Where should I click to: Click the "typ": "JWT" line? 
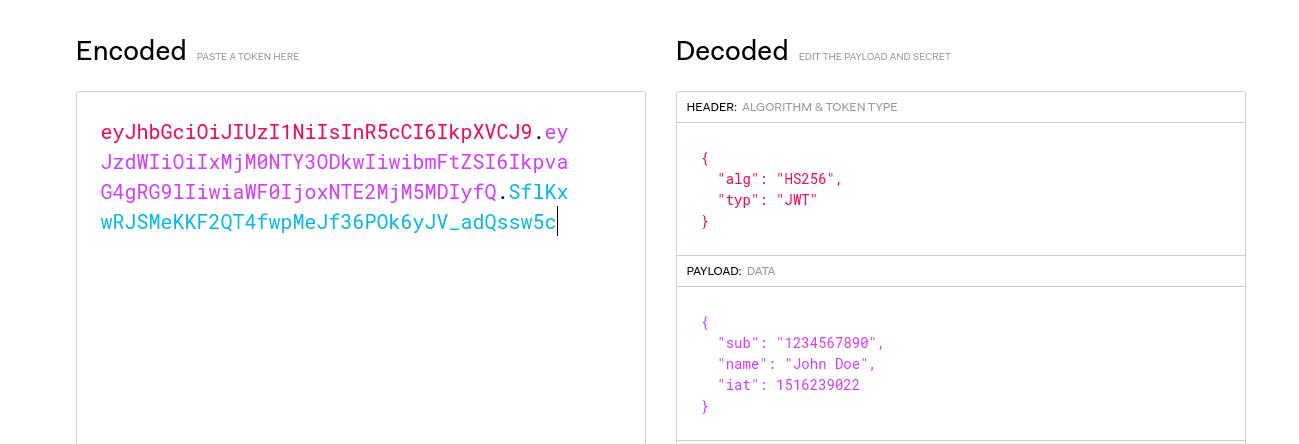[x=768, y=201]
